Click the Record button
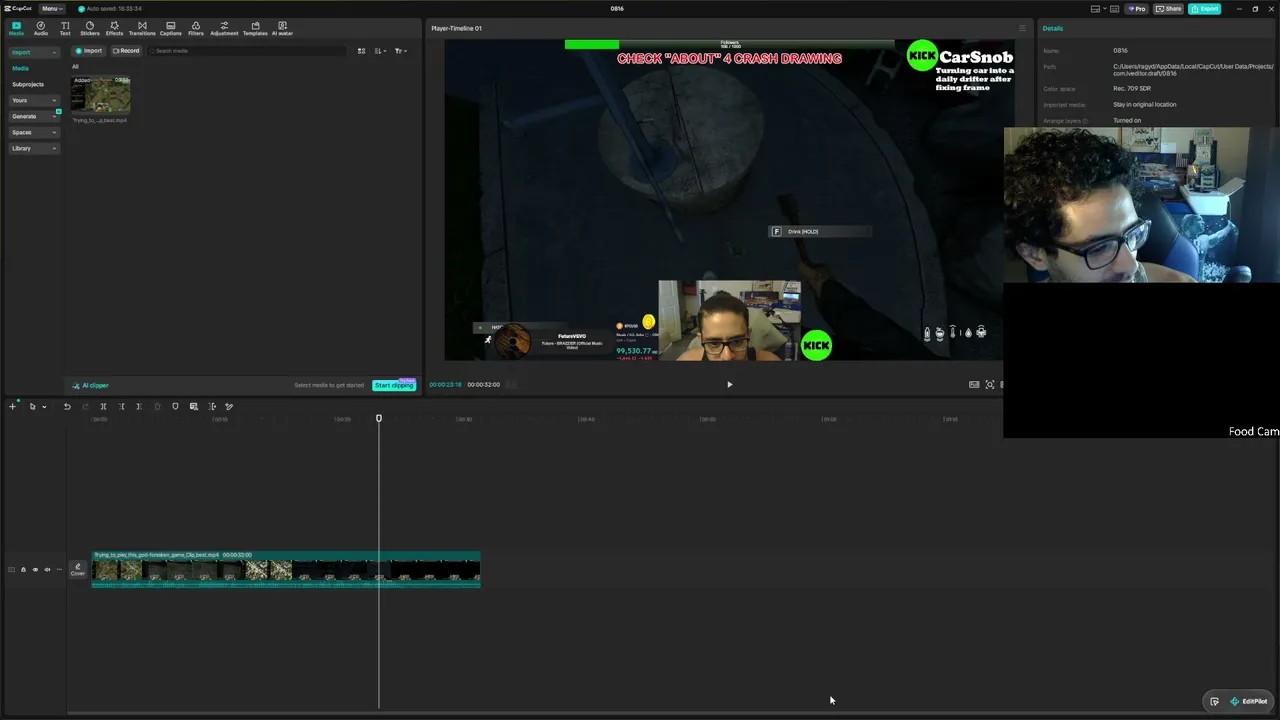 point(126,51)
